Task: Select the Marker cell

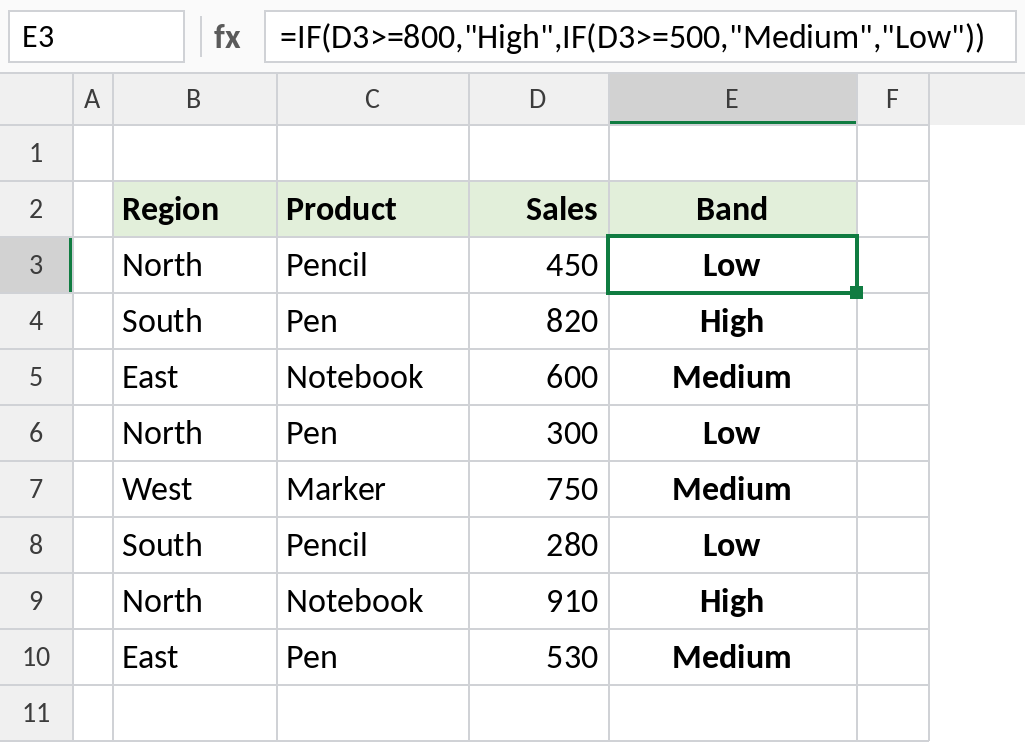Action: [373, 489]
